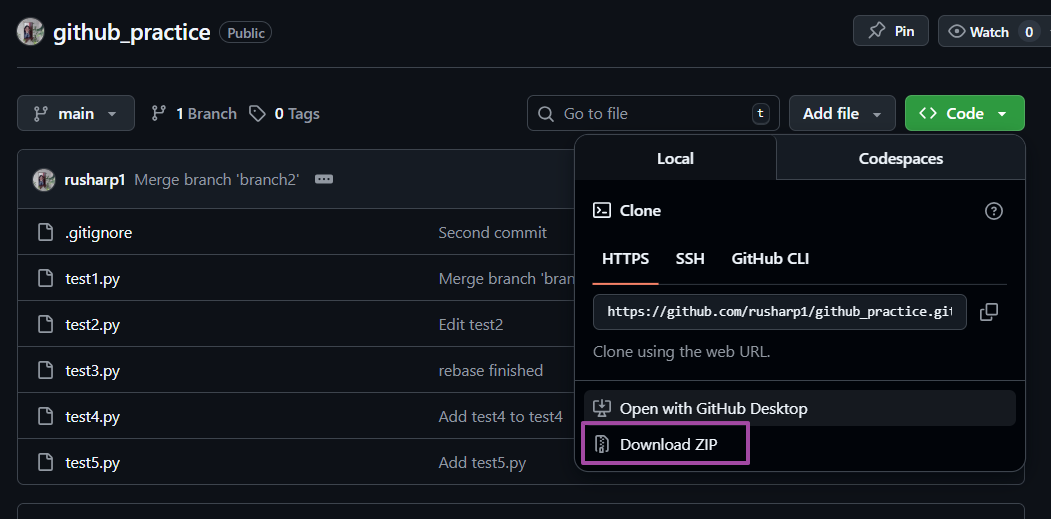This screenshot has width=1051, height=519.
Task: Click the file icon beside test2.py
Action: (x=45, y=325)
